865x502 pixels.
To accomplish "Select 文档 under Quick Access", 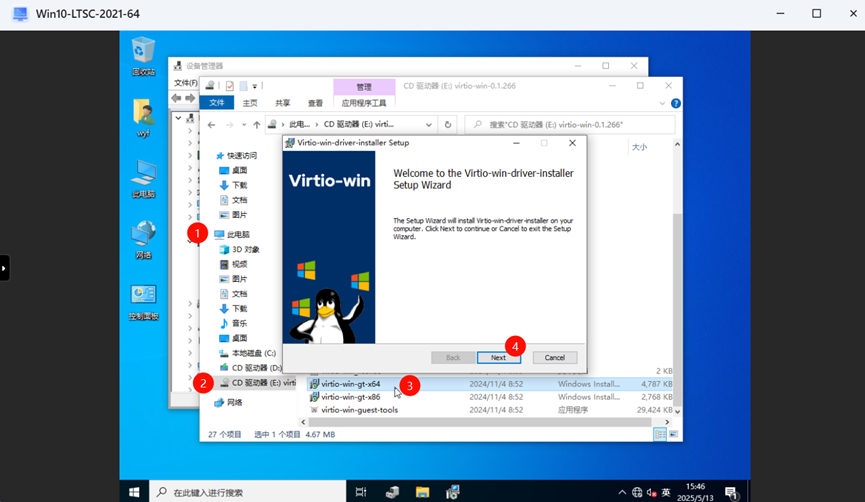I will (x=233, y=200).
